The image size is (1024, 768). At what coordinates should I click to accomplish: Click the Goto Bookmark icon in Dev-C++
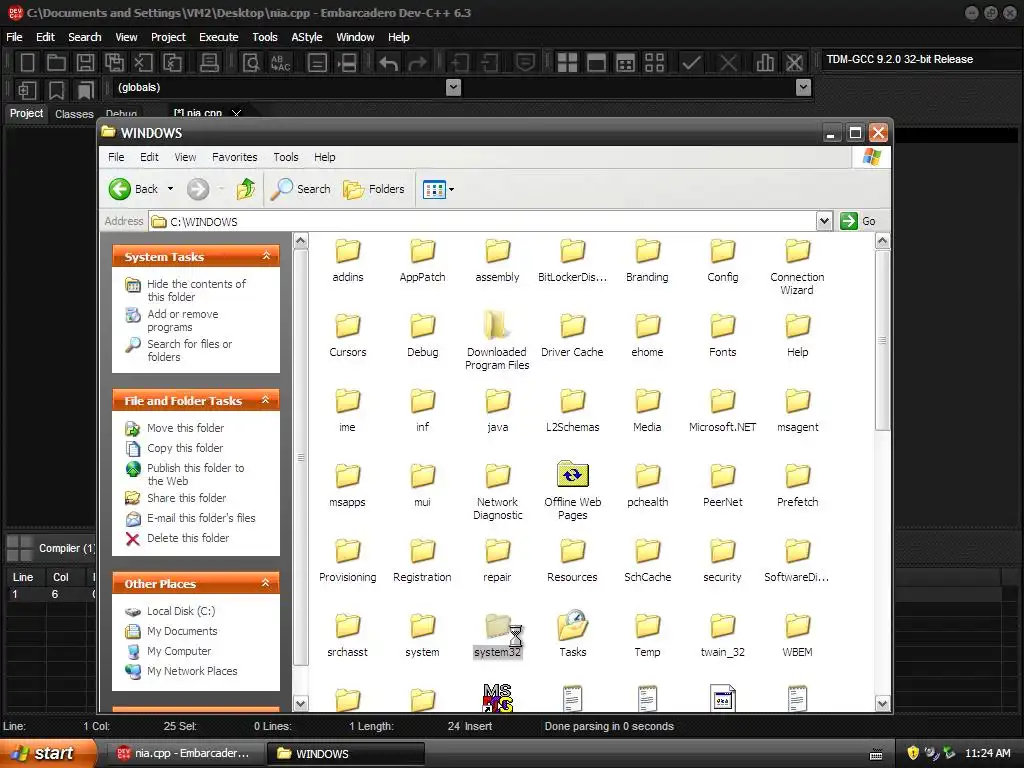point(85,90)
